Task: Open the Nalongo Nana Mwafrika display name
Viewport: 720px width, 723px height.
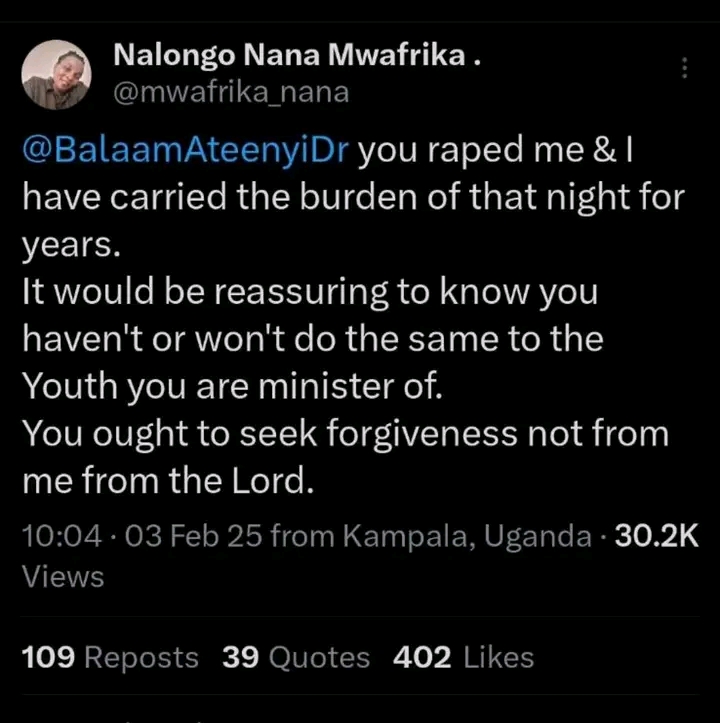Action: 297,55
